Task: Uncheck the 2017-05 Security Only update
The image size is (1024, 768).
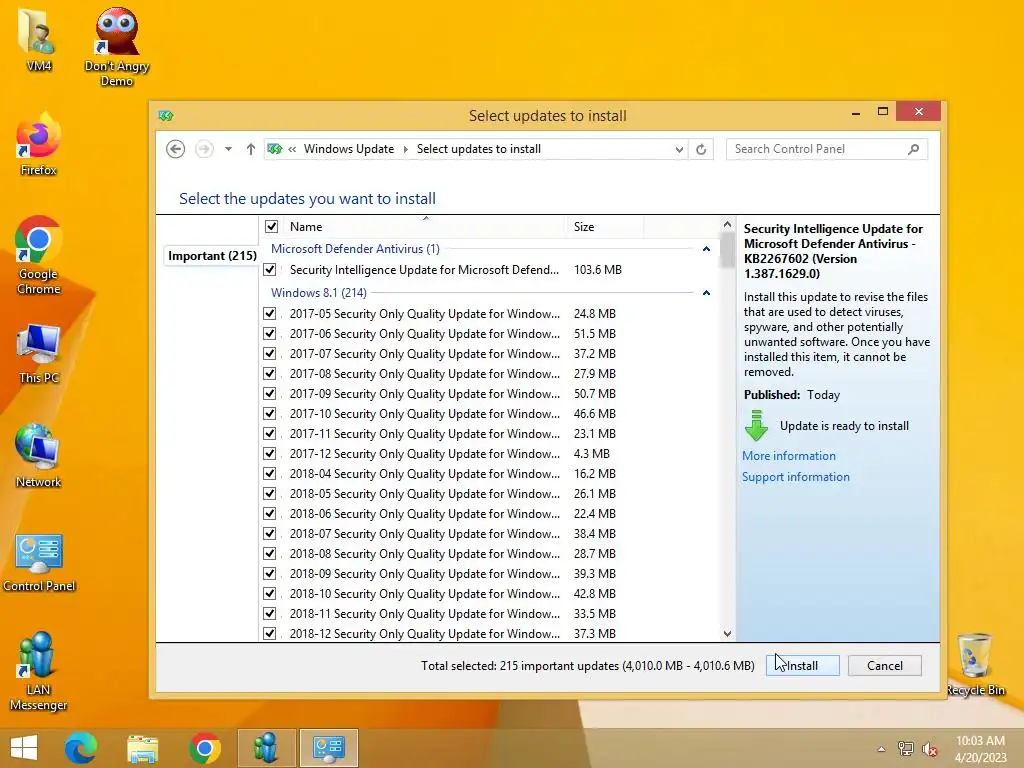Action: point(269,313)
